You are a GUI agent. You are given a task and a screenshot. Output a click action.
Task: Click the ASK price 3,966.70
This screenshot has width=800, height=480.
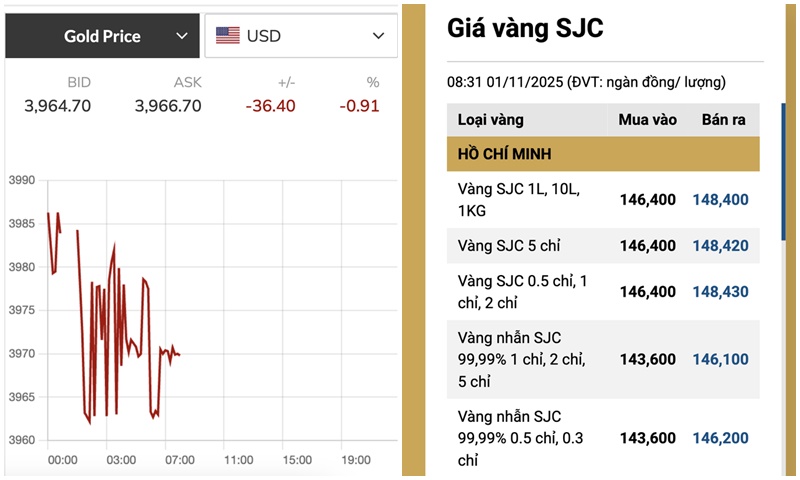pos(168,105)
